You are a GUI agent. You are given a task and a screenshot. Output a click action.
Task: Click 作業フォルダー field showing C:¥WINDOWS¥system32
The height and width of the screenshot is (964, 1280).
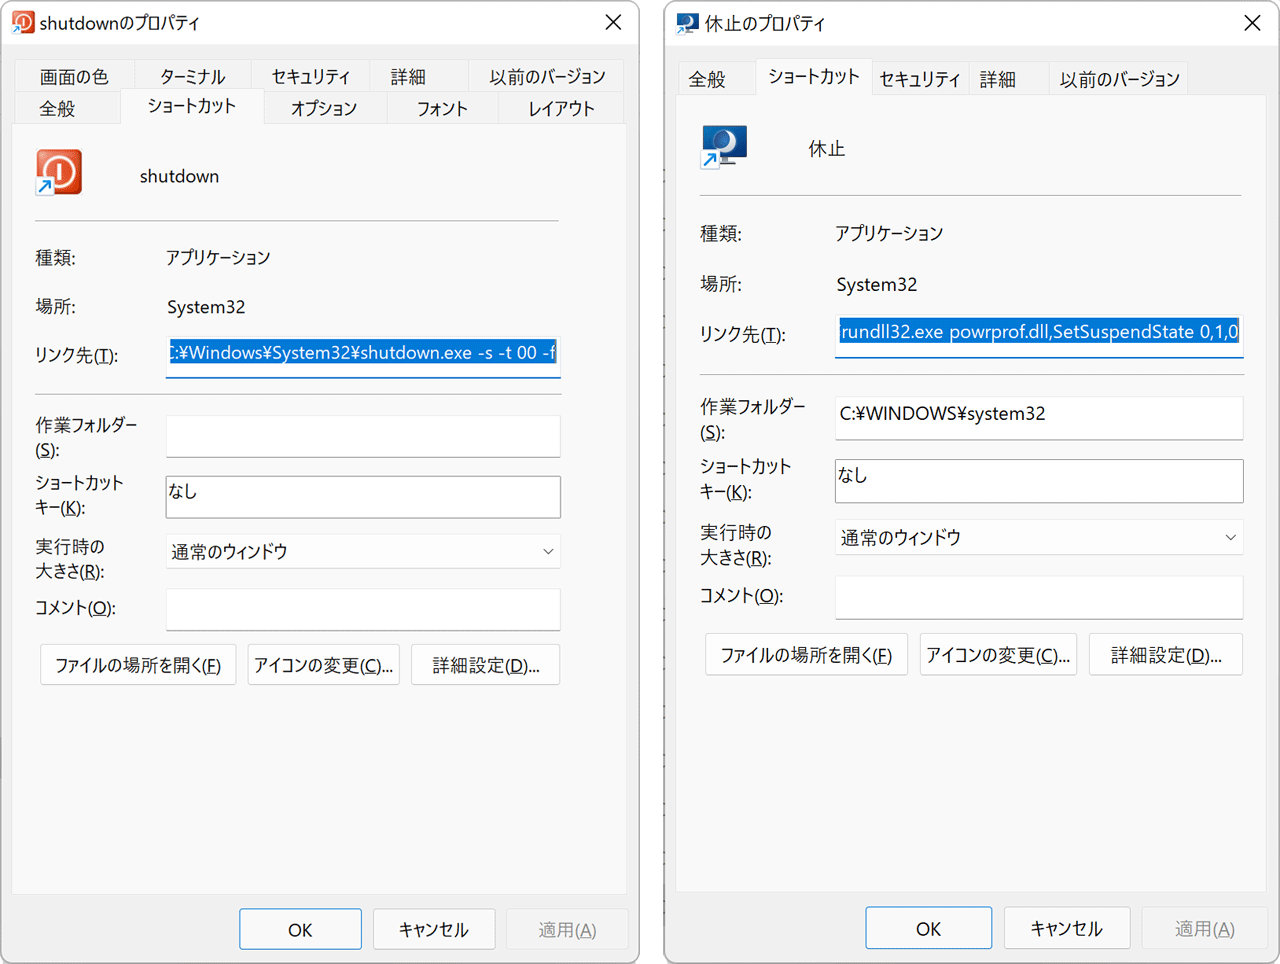tap(1039, 417)
